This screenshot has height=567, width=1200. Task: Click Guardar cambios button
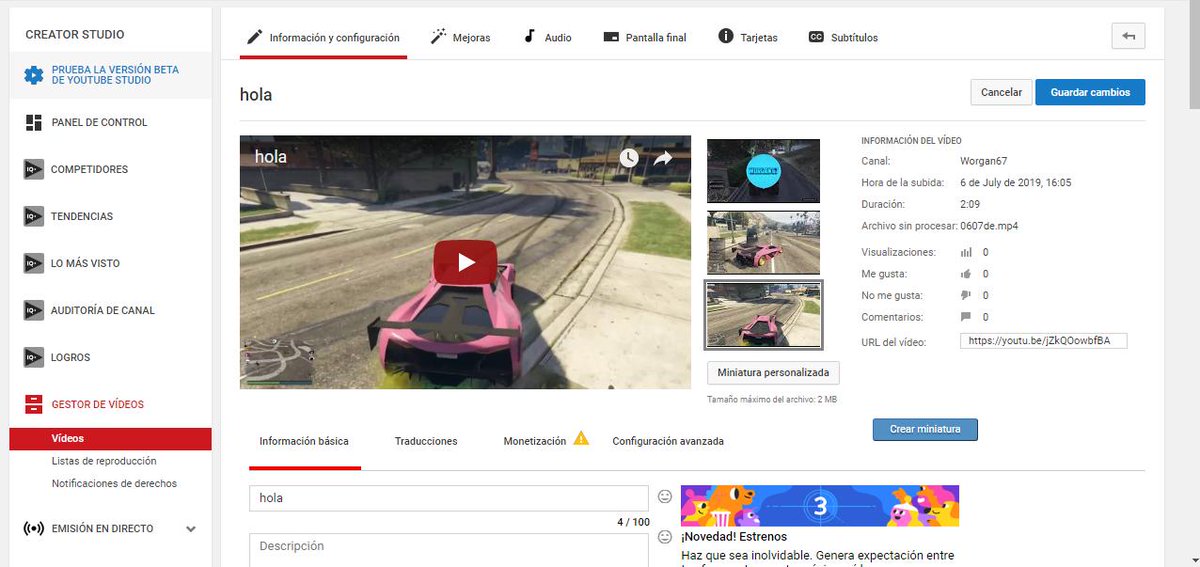[1090, 92]
